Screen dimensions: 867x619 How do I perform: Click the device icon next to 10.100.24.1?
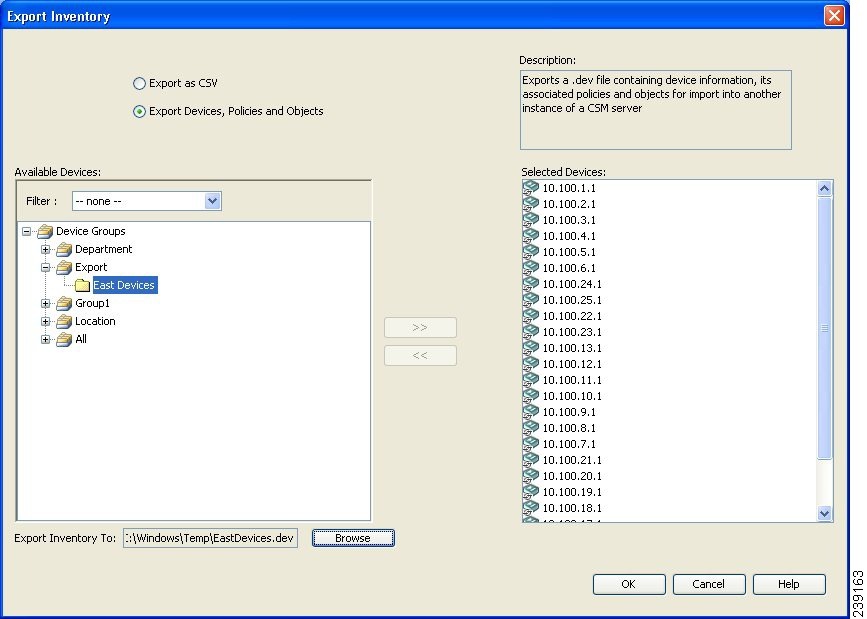click(x=530, y=283)
